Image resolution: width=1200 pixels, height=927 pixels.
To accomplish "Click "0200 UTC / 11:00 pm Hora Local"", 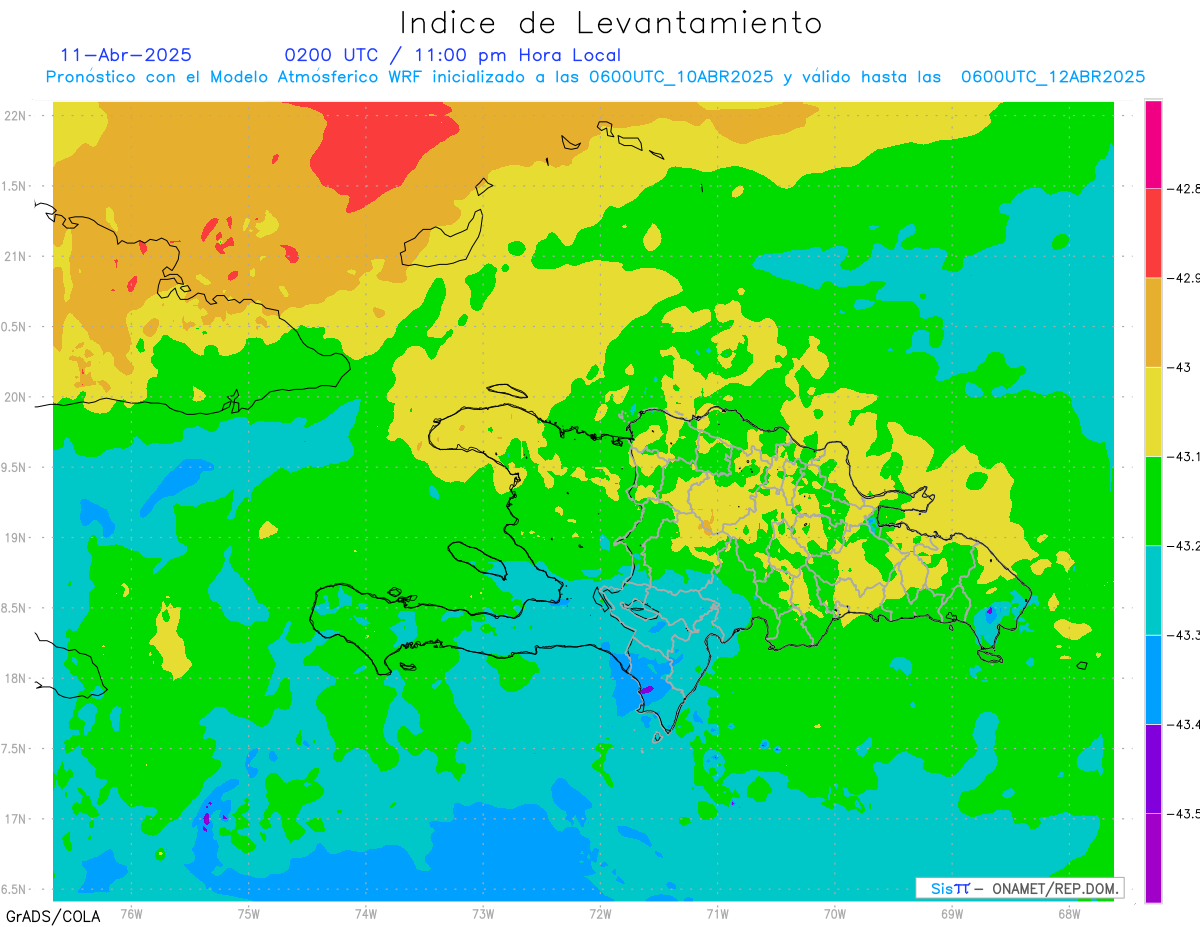I will (x=453, y=55).
